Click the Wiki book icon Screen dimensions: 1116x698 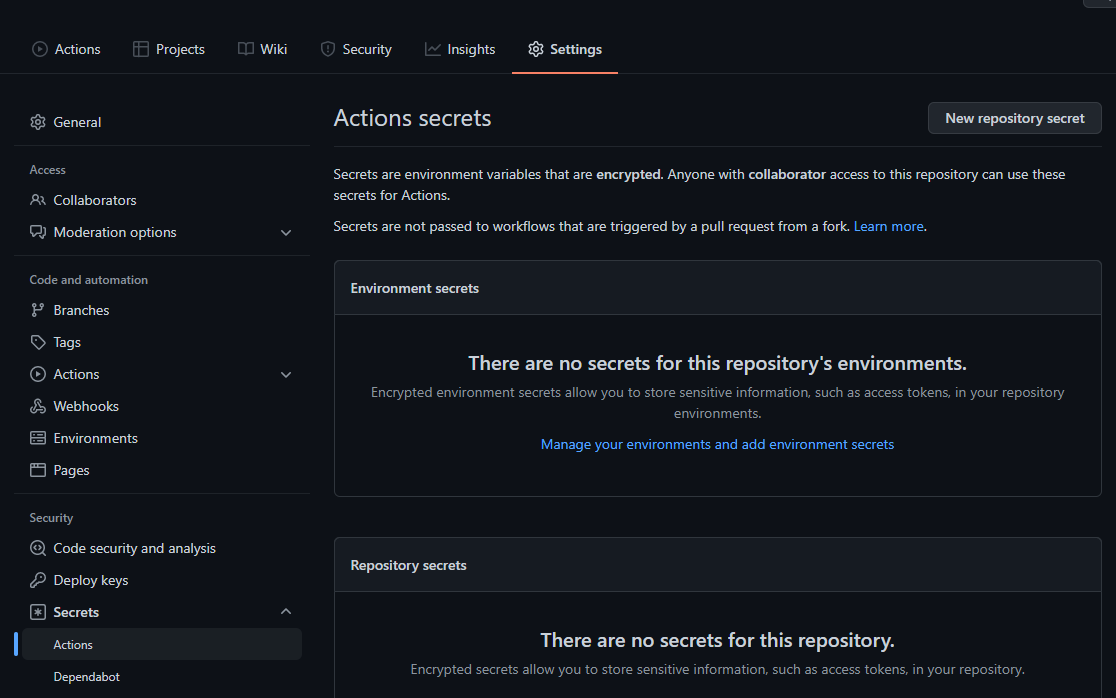pos(246,49)
